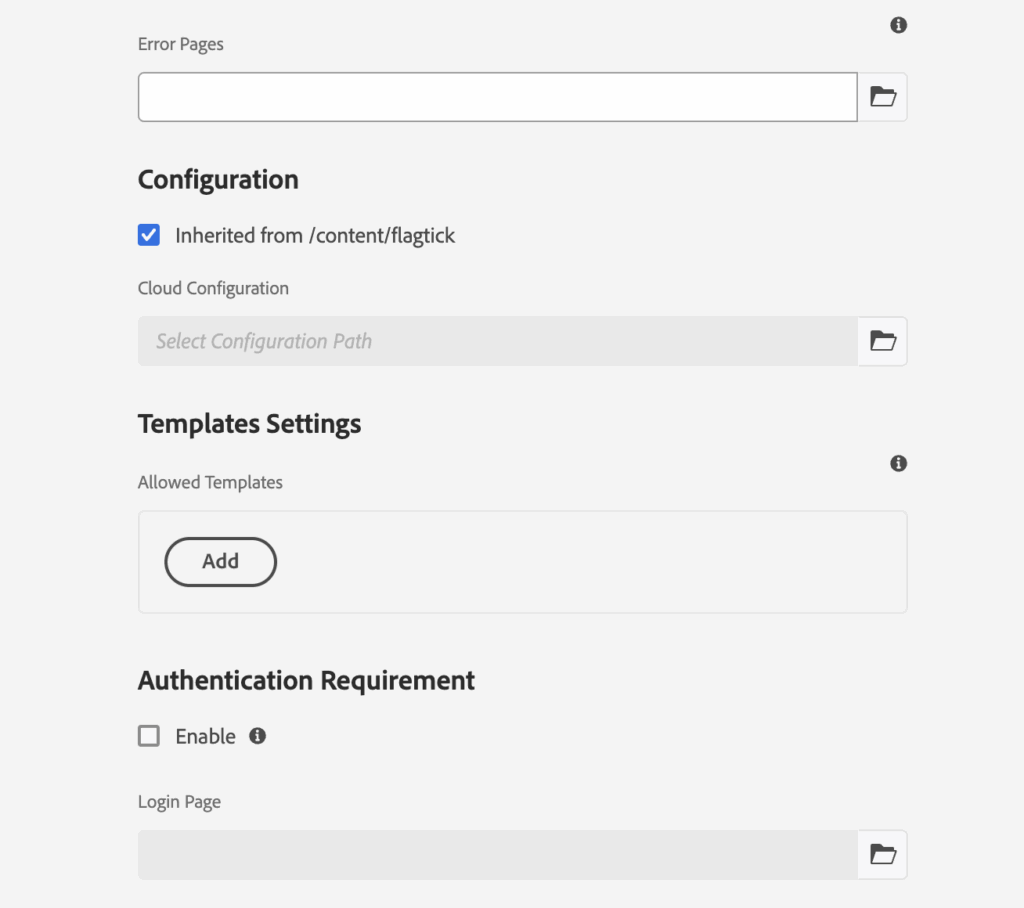Click the Configuration section heading
Screen dimensions: 1024x908
pos(218,180)
